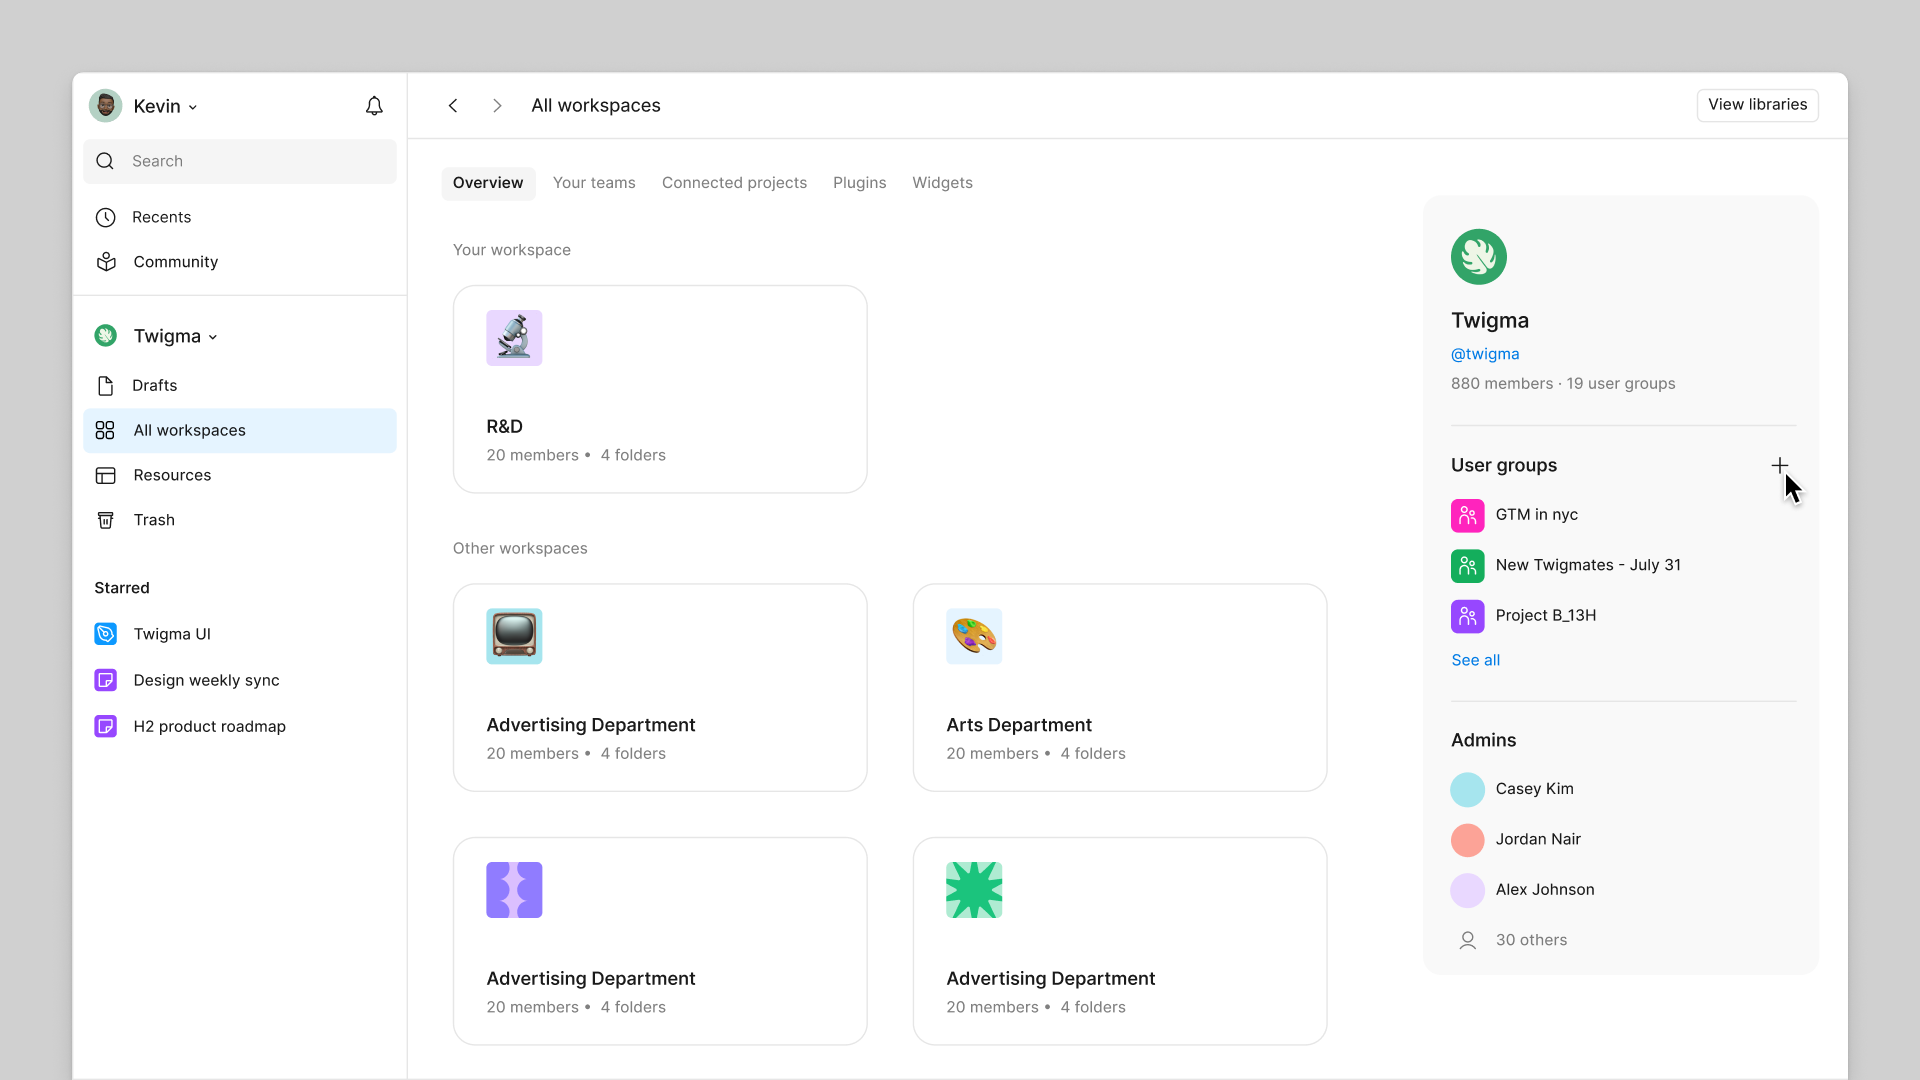Open the Trash
This screenshot has width=1920, height=1080.
point(152,519)
